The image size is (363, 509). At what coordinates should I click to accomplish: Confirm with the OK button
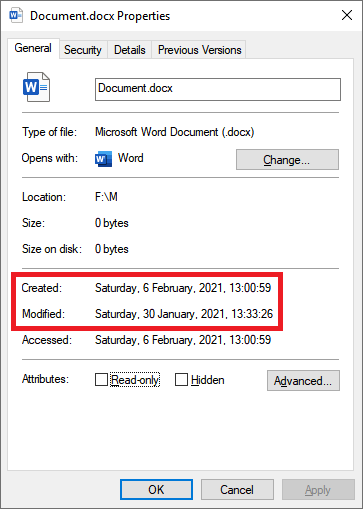(156, 490)
